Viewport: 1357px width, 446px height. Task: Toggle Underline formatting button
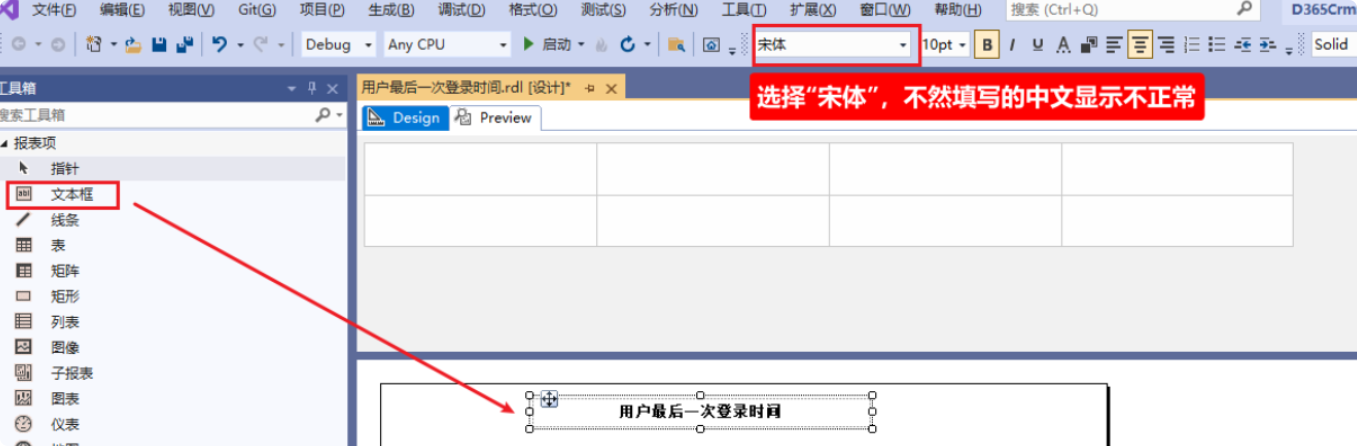pos(1037,45)
